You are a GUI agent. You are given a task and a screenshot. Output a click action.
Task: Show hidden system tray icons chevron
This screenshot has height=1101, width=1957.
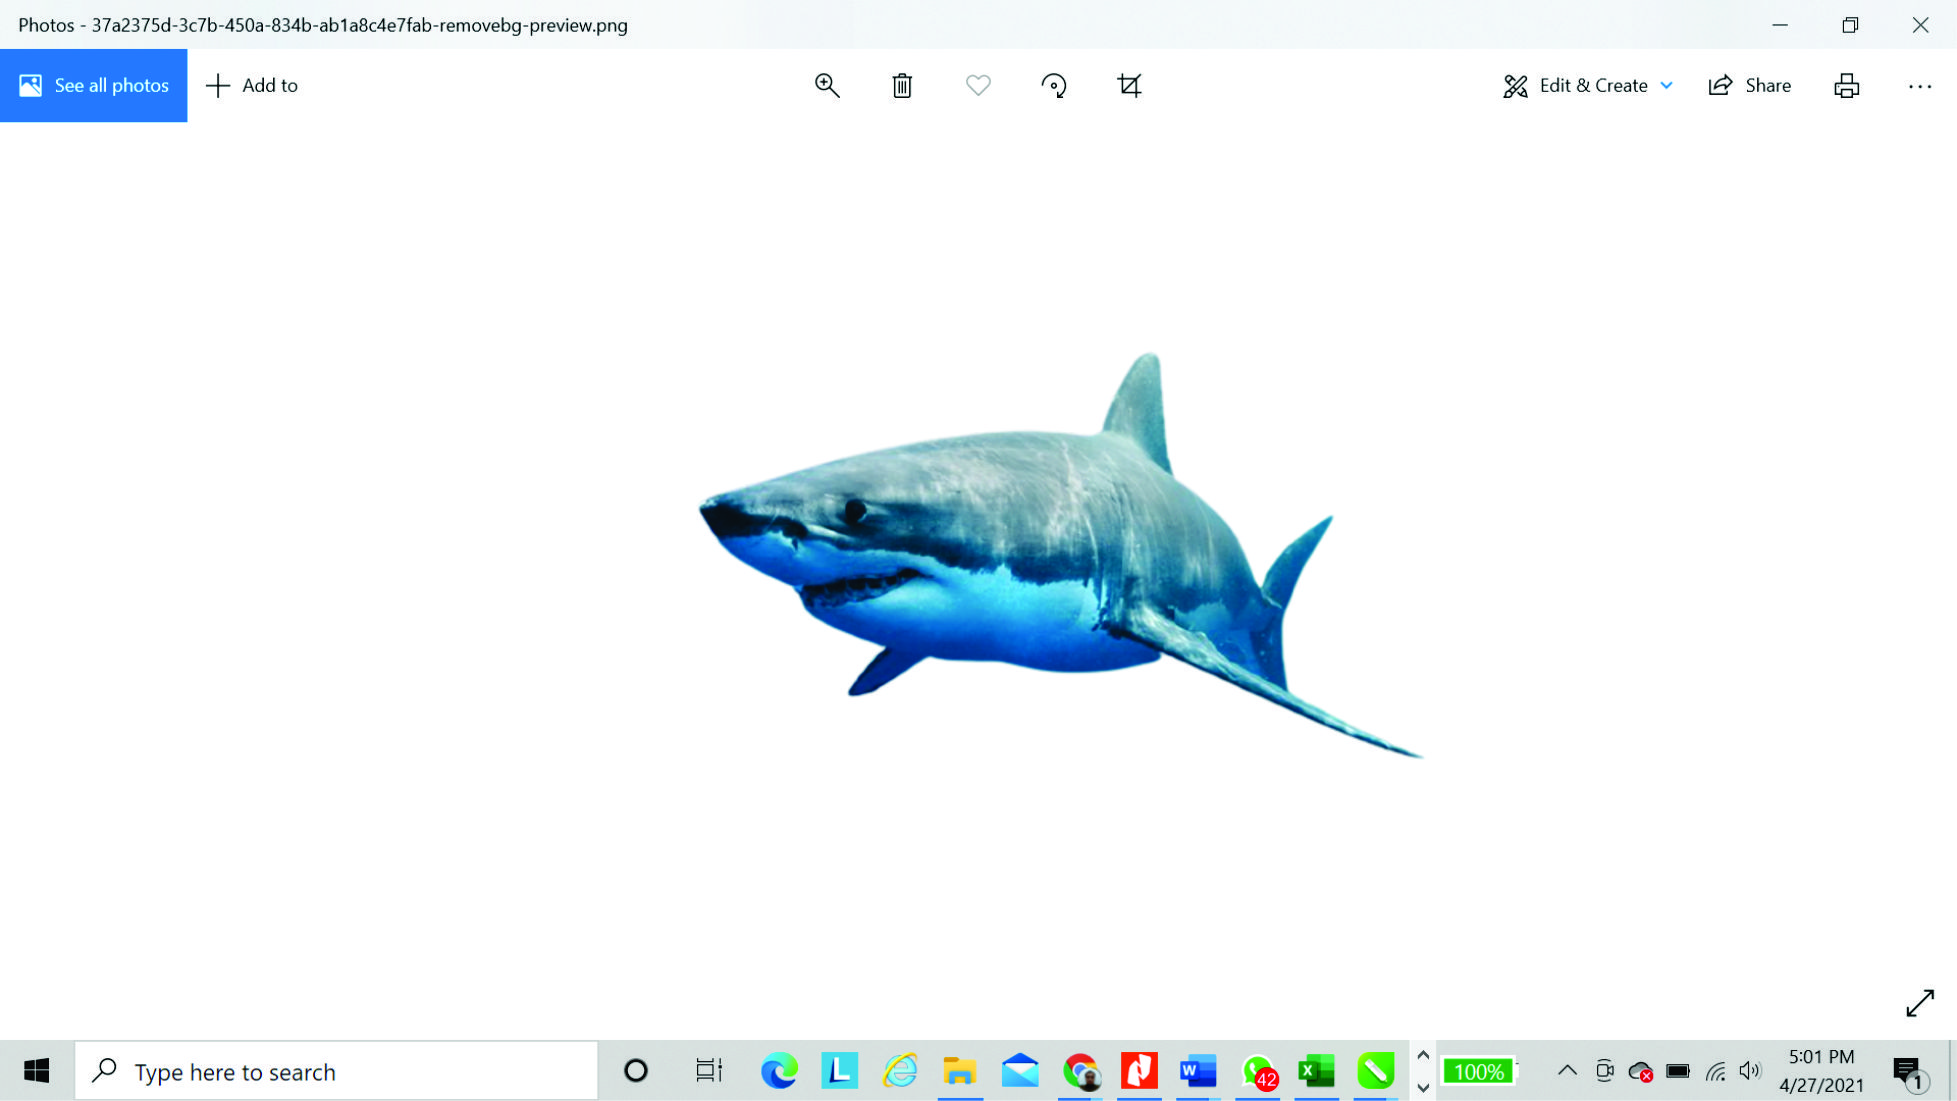(x=1567, y=1071)
